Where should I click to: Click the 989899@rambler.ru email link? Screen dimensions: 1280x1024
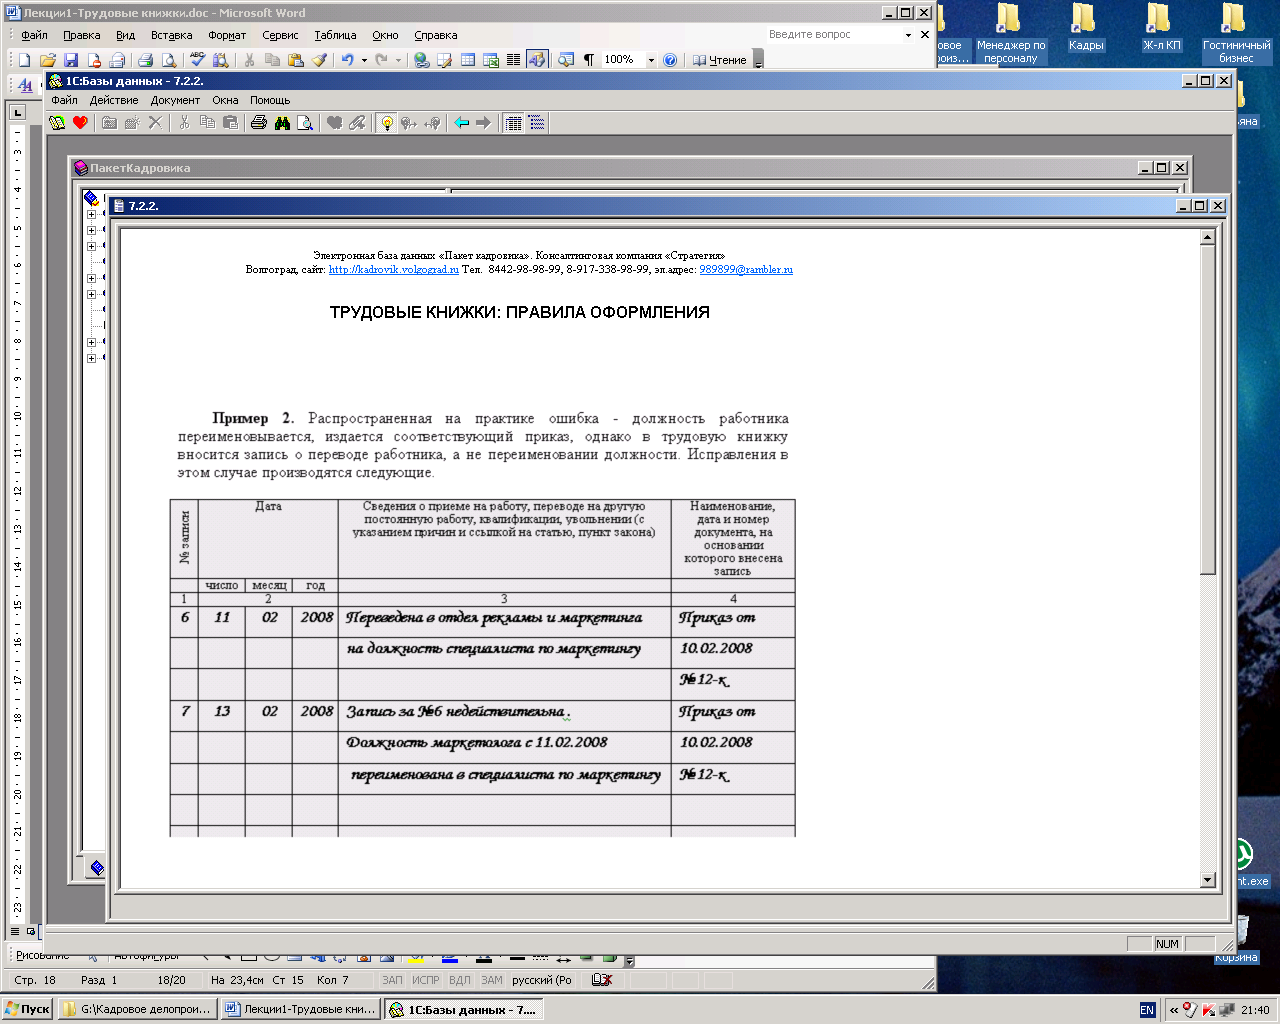pos(746,269)
